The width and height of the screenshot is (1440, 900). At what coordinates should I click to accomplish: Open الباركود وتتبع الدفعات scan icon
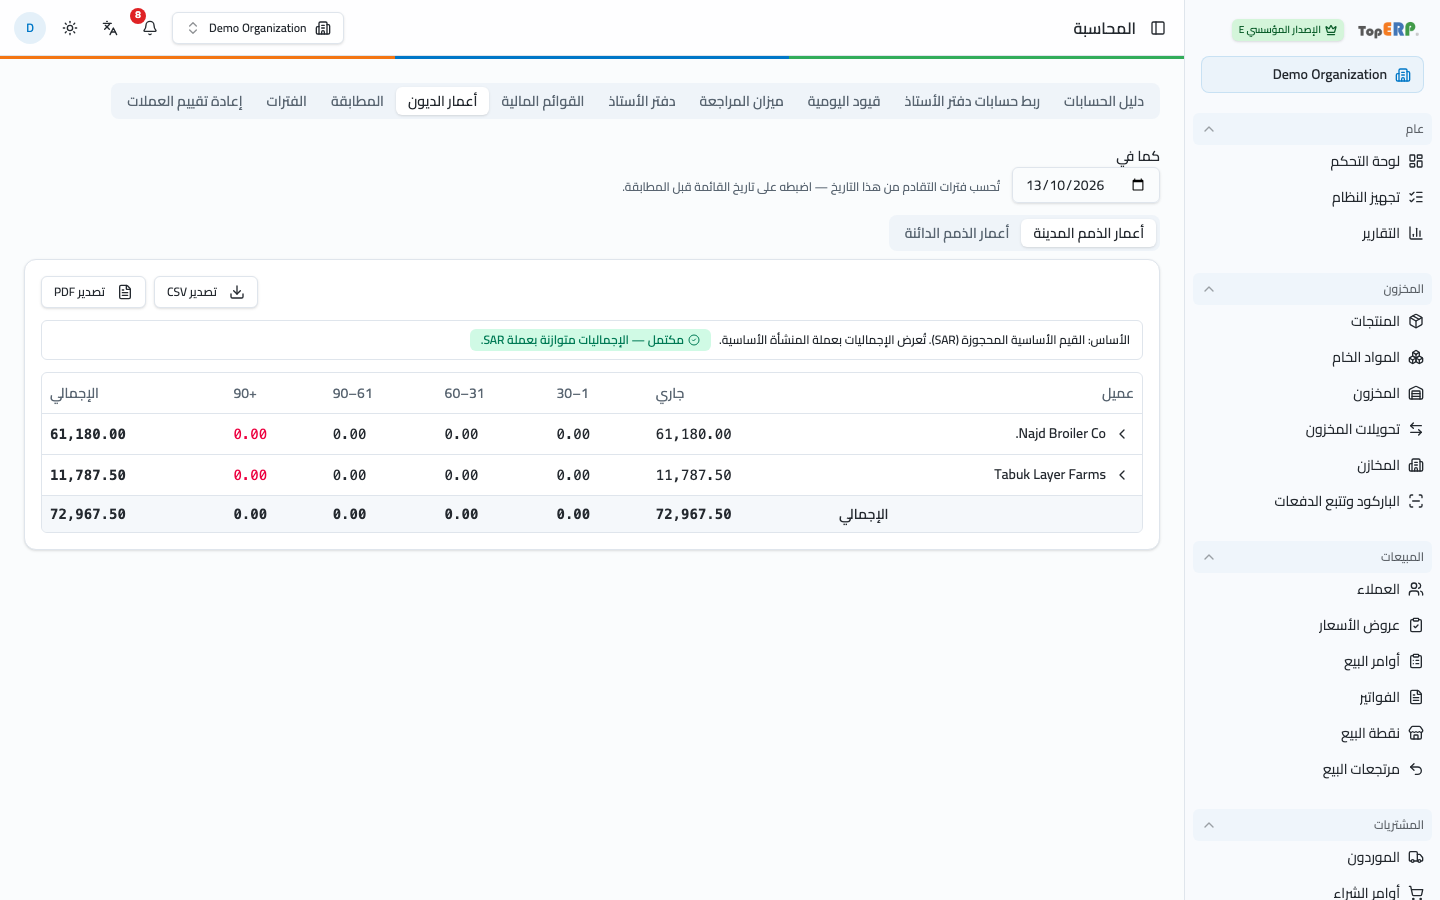tap(1416, 501)
